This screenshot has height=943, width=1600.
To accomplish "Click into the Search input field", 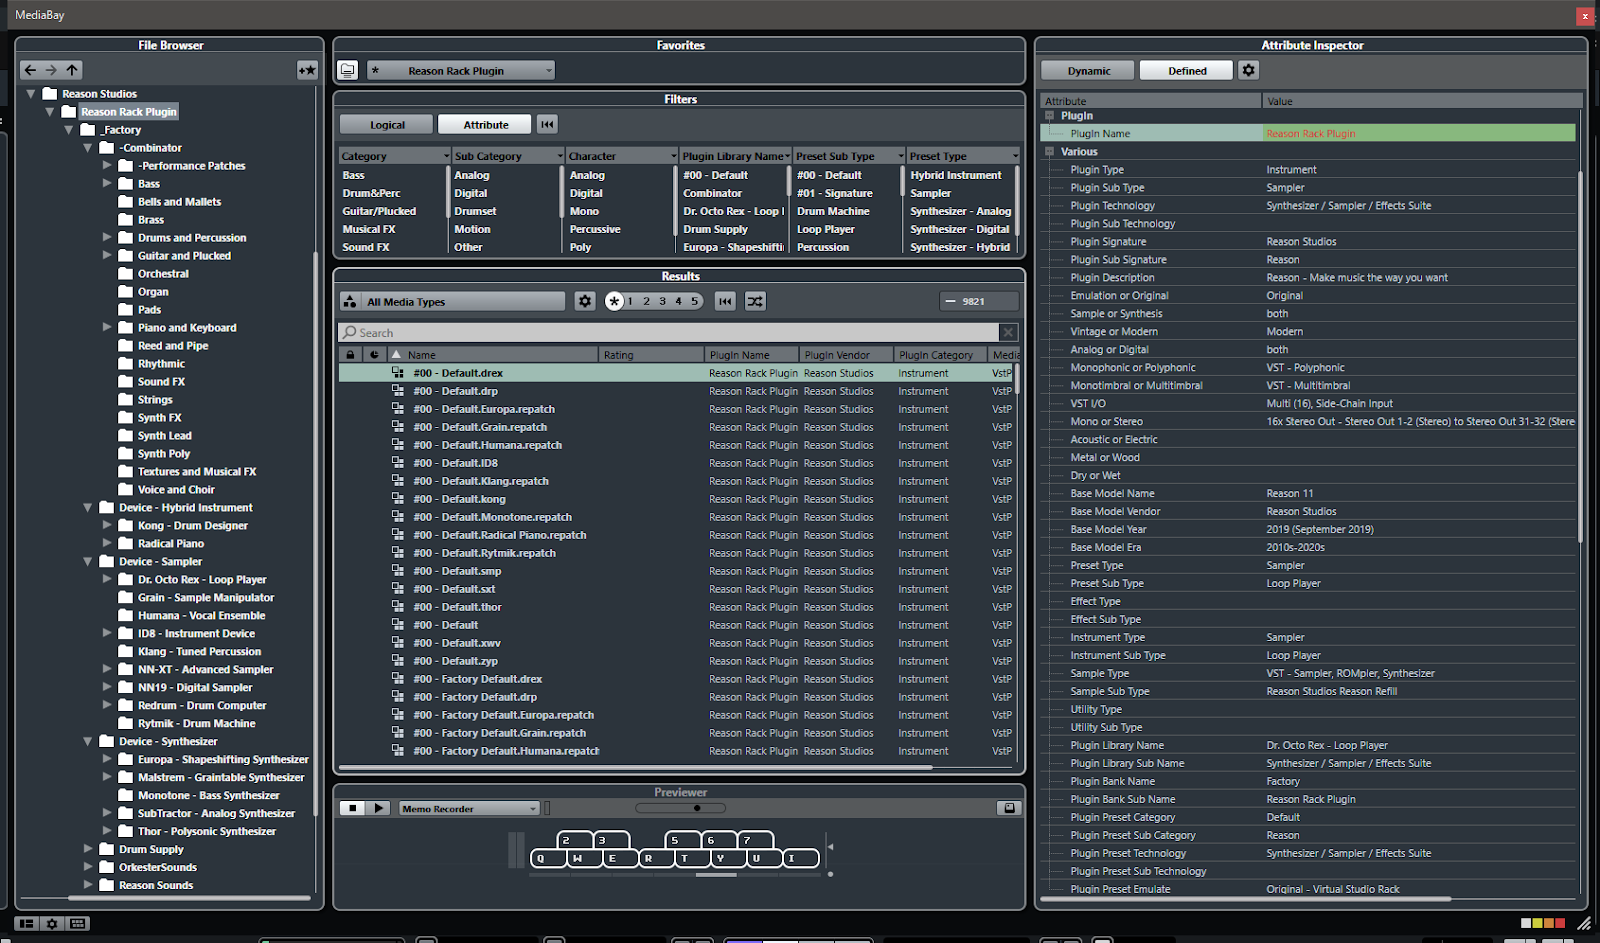I will click(669, 332).
